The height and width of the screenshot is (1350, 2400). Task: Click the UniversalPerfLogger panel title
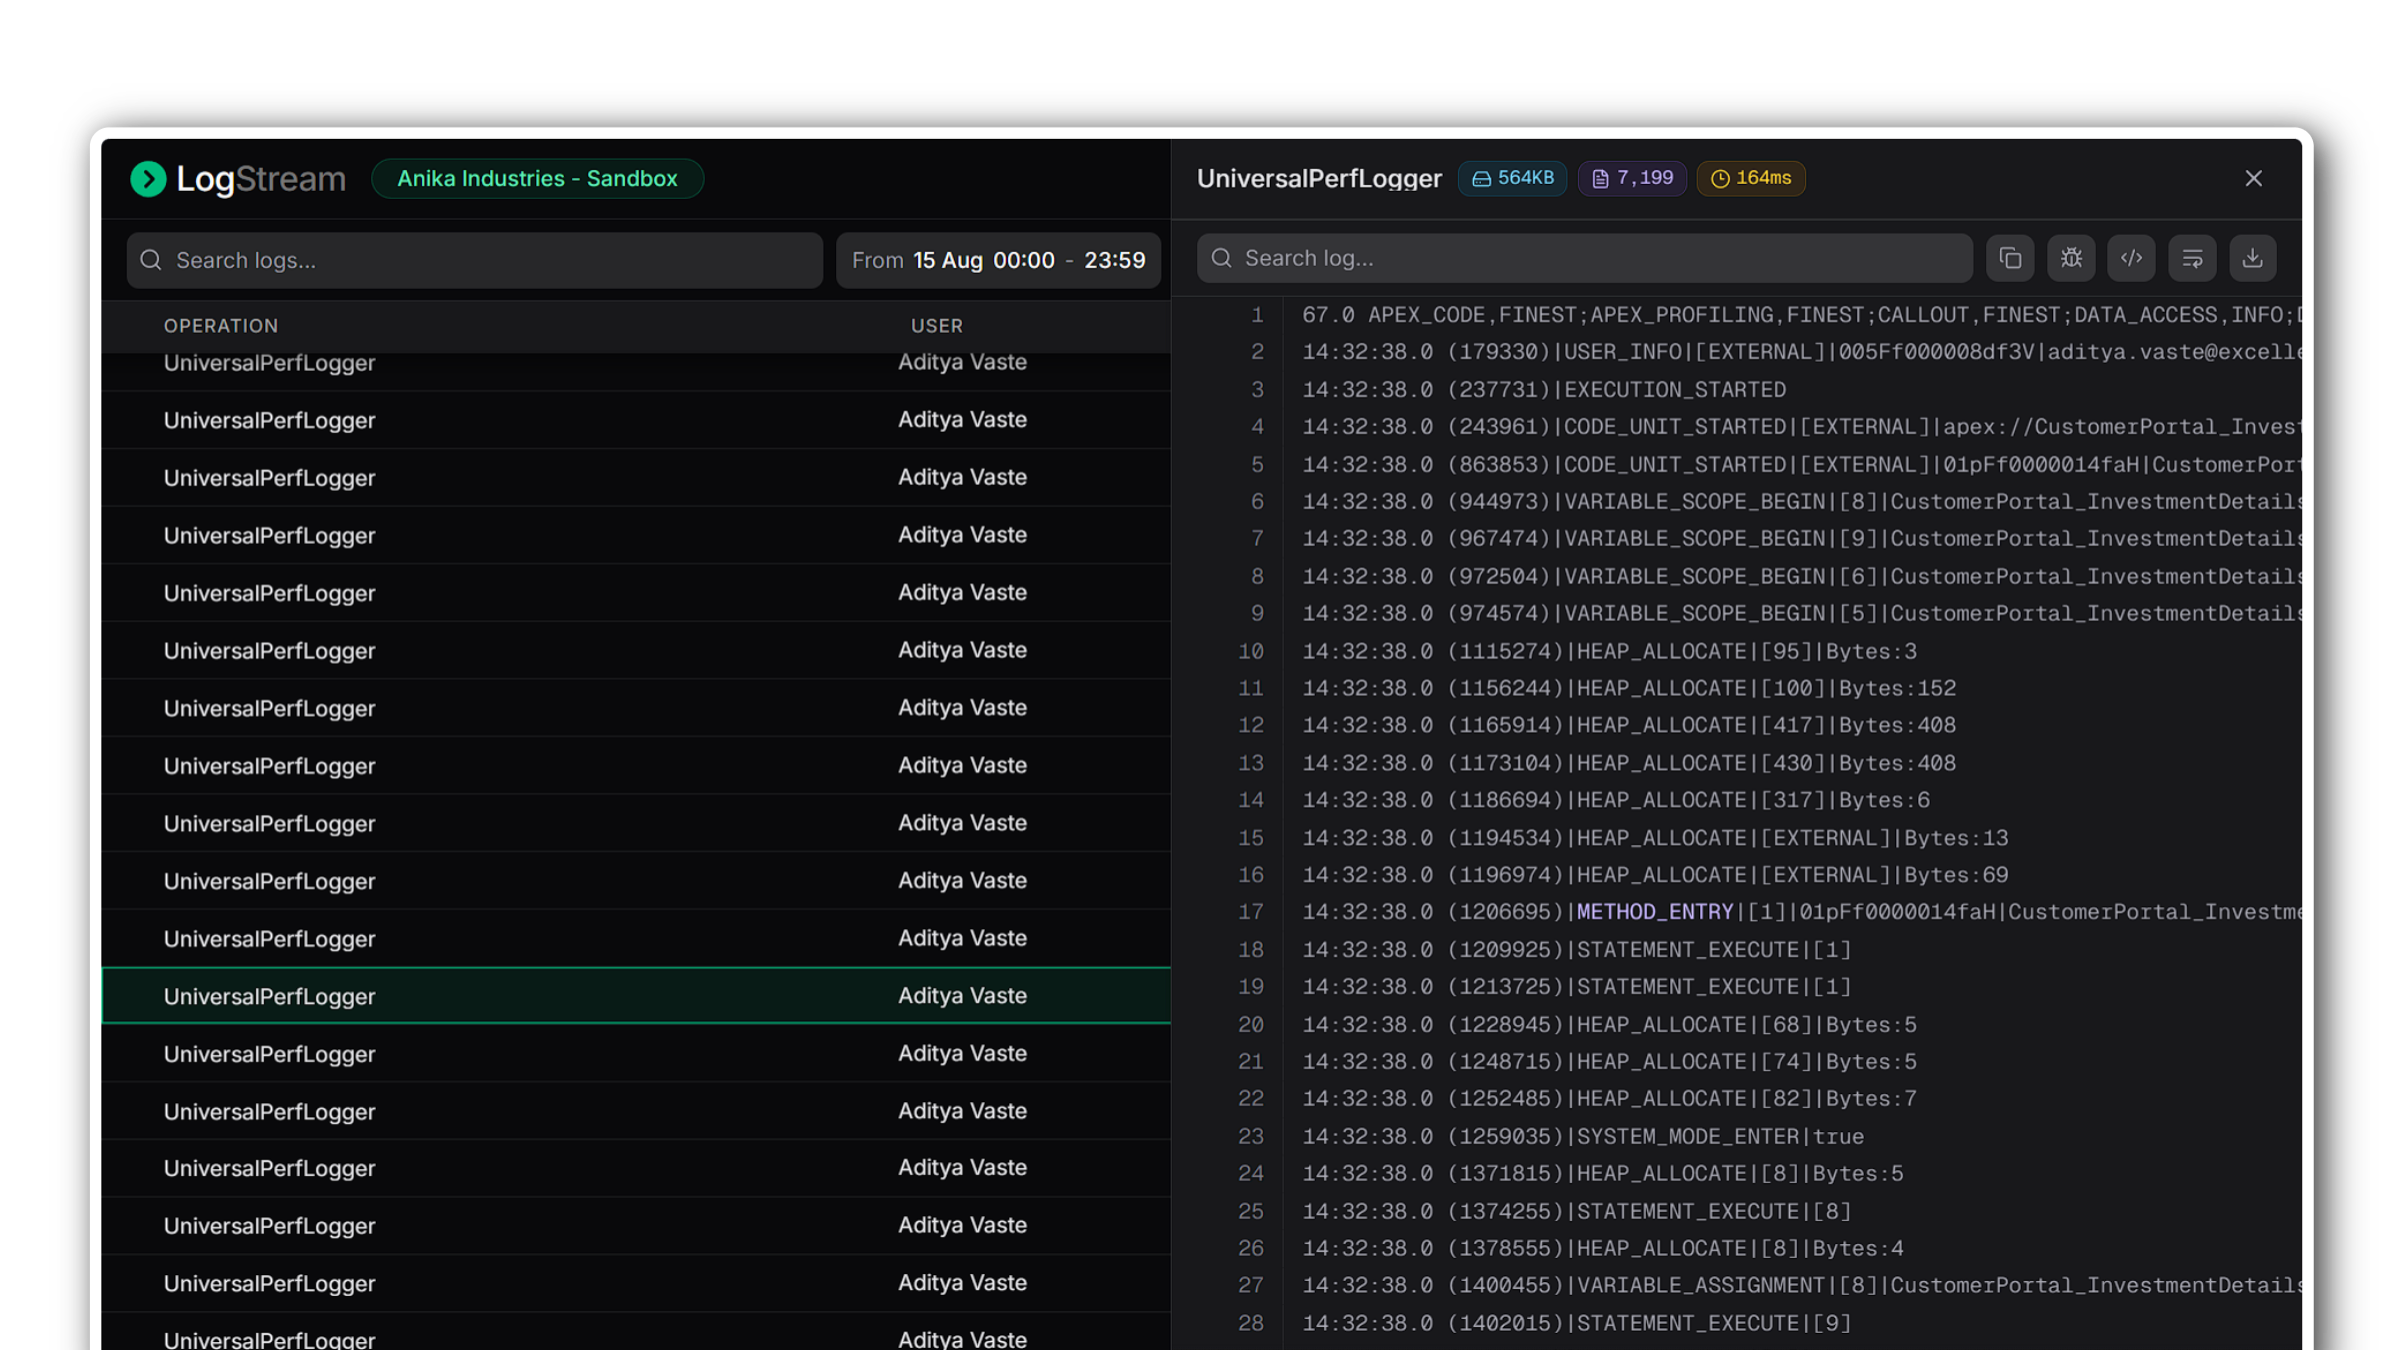point(1319,179)
